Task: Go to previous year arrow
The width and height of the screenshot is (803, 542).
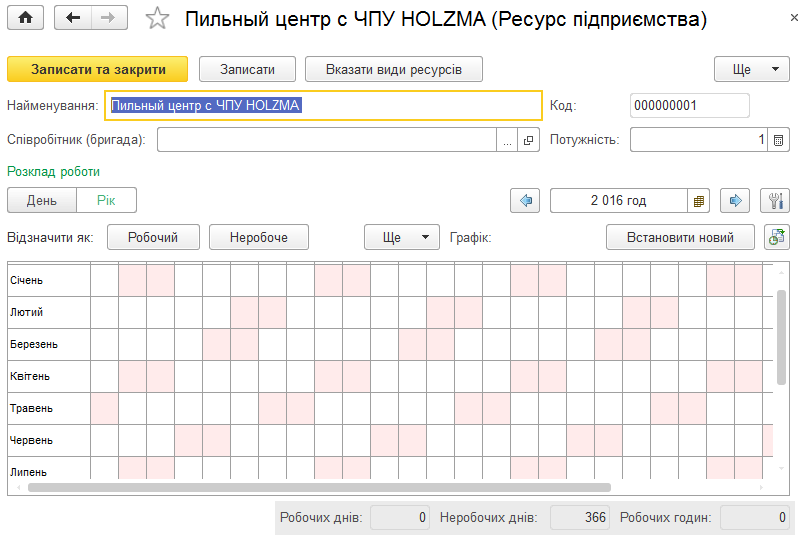Action: [525, 200]
